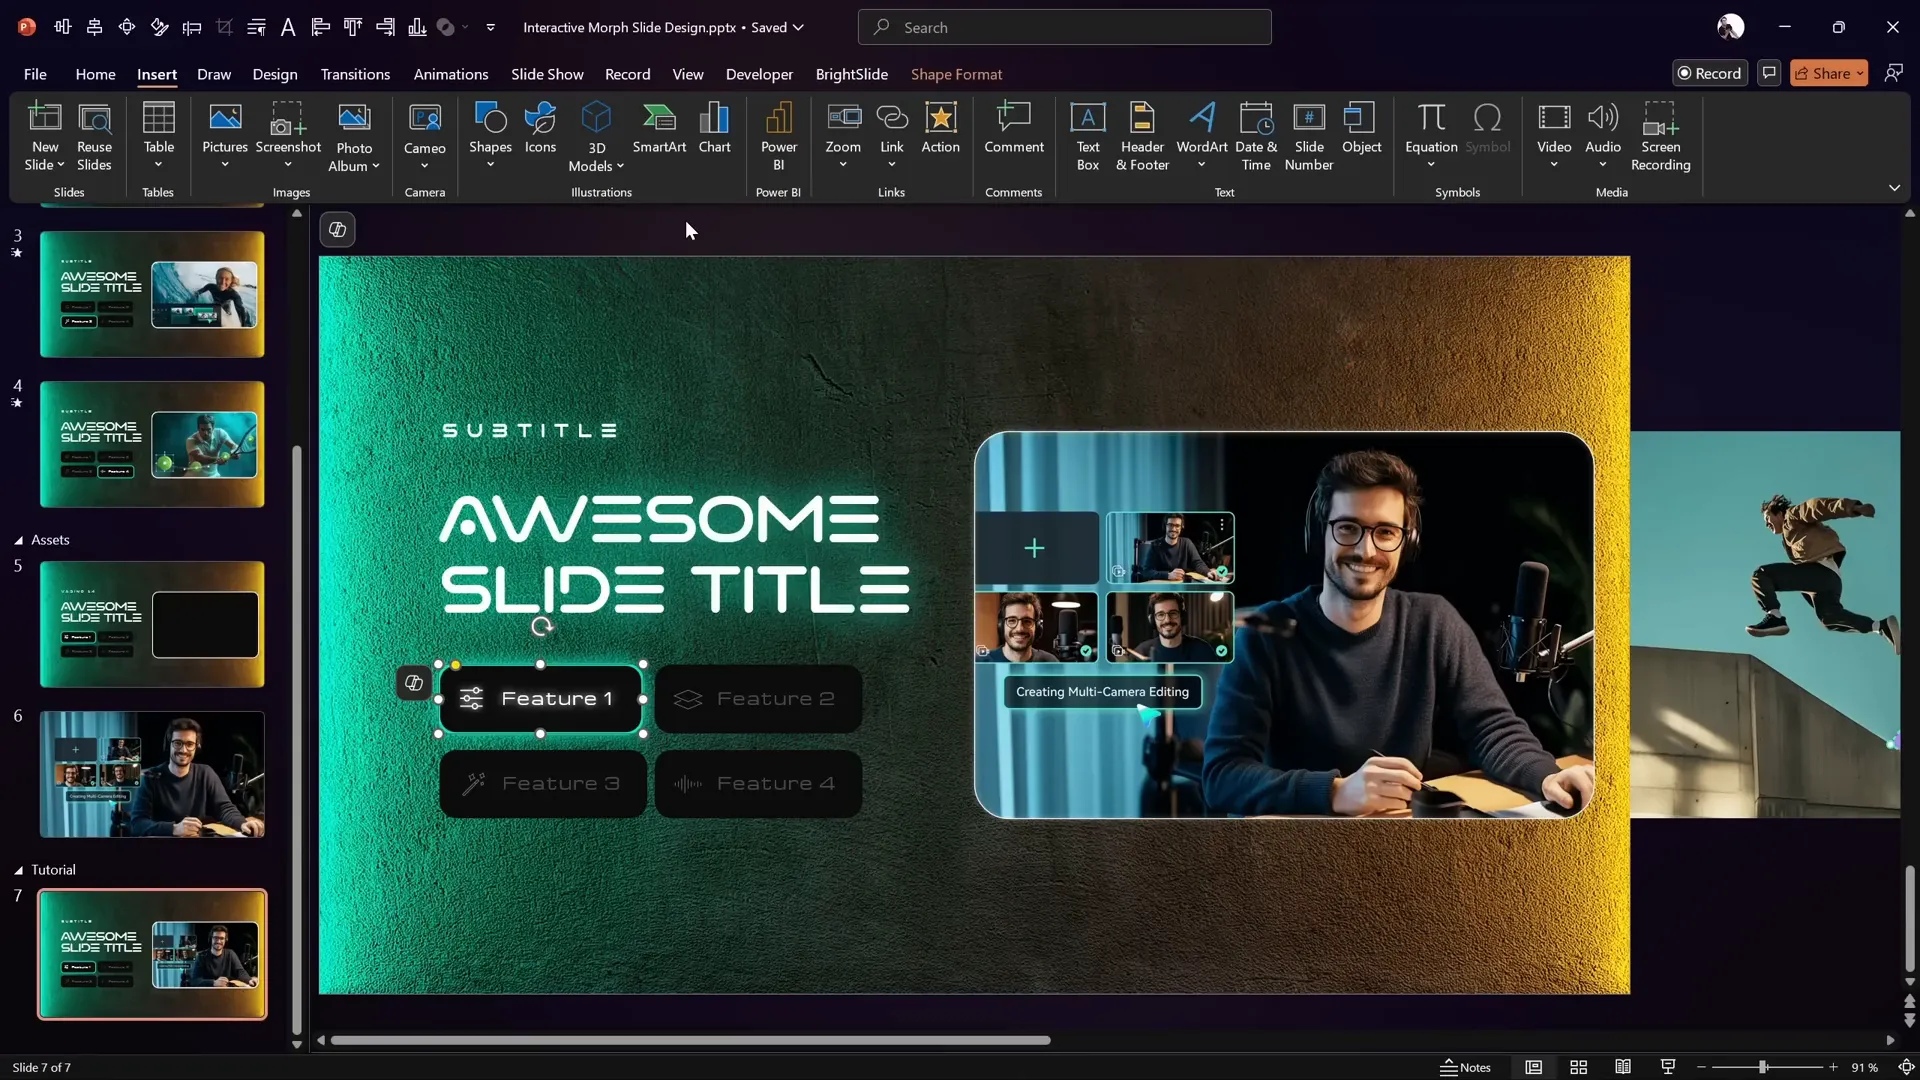Select slide 6 thumbnail
The width and height of the screenshot is (1920, 1080).
pyautogui.click(x=152, y=774)
